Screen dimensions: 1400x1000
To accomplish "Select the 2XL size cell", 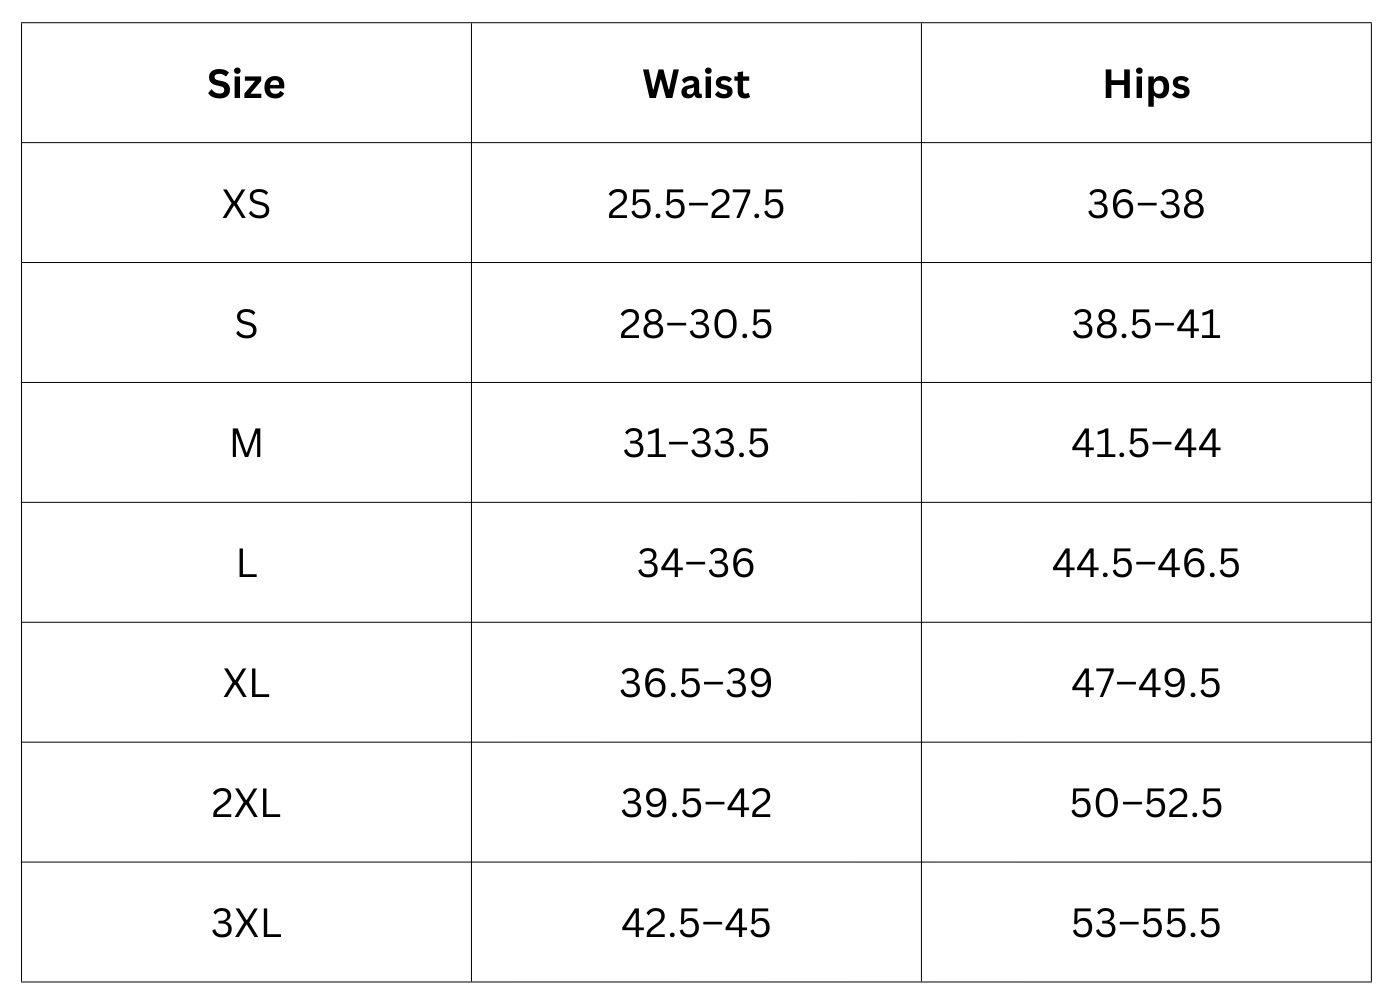I will tap(246, 803).
